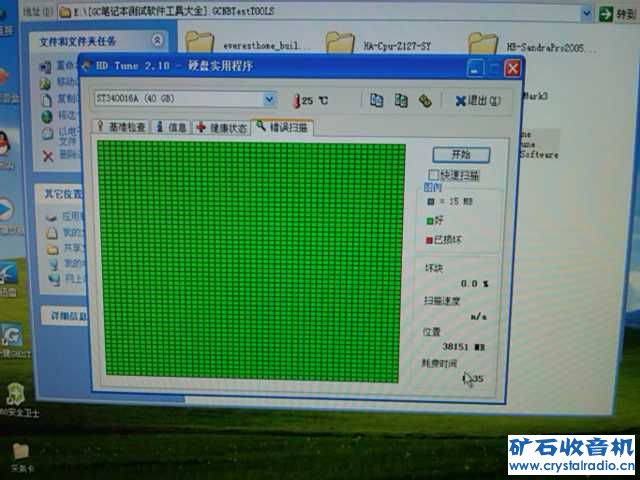Click the 1:35 elapsed time value
The width and height of the screenshot is (640, 480).
click(473, 378)
